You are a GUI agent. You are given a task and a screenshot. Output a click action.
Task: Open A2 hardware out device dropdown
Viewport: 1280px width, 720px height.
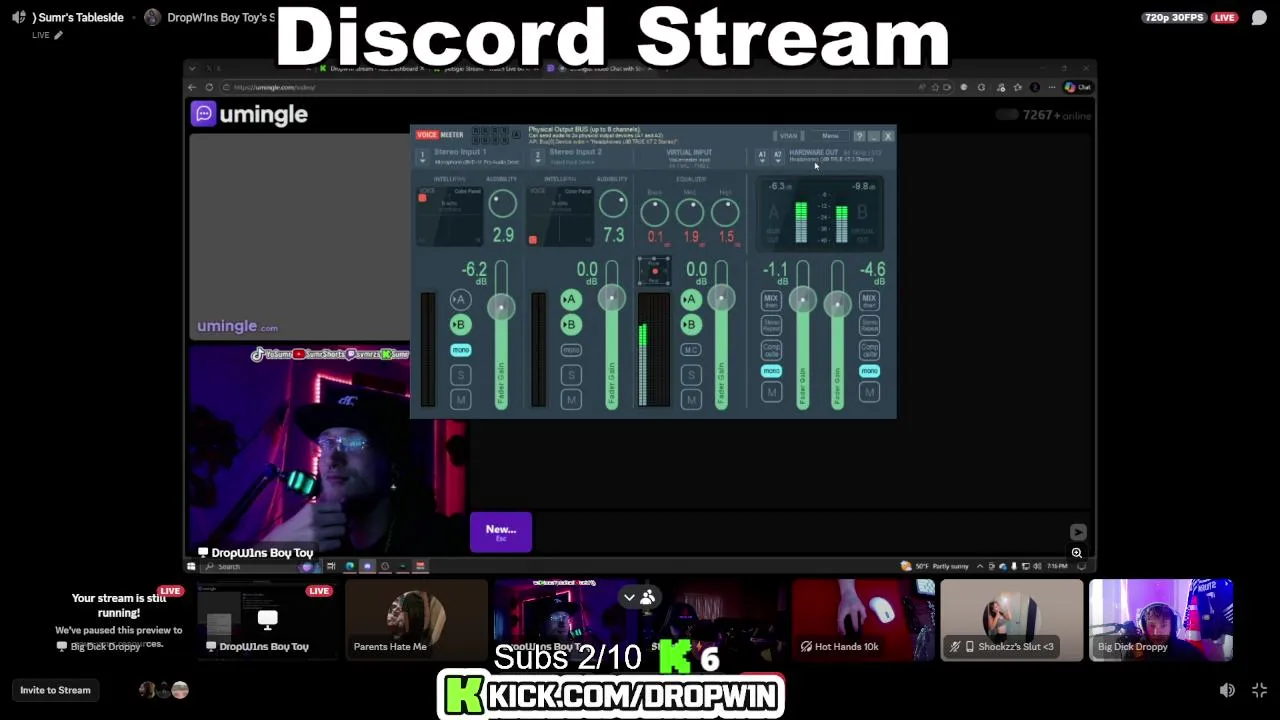(x=777, y=156)
